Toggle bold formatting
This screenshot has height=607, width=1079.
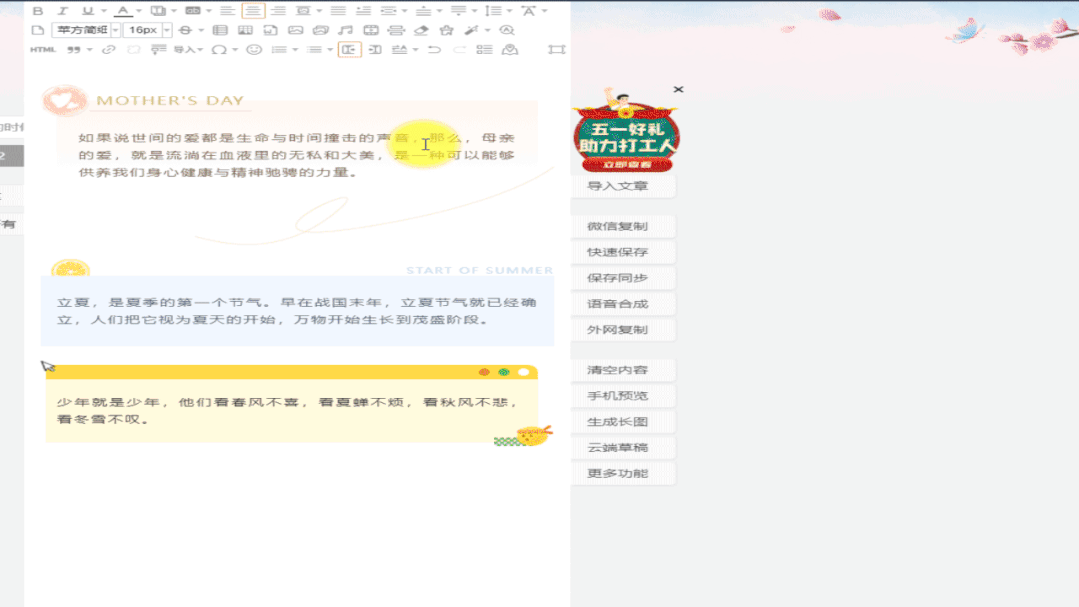click(38, 11)
